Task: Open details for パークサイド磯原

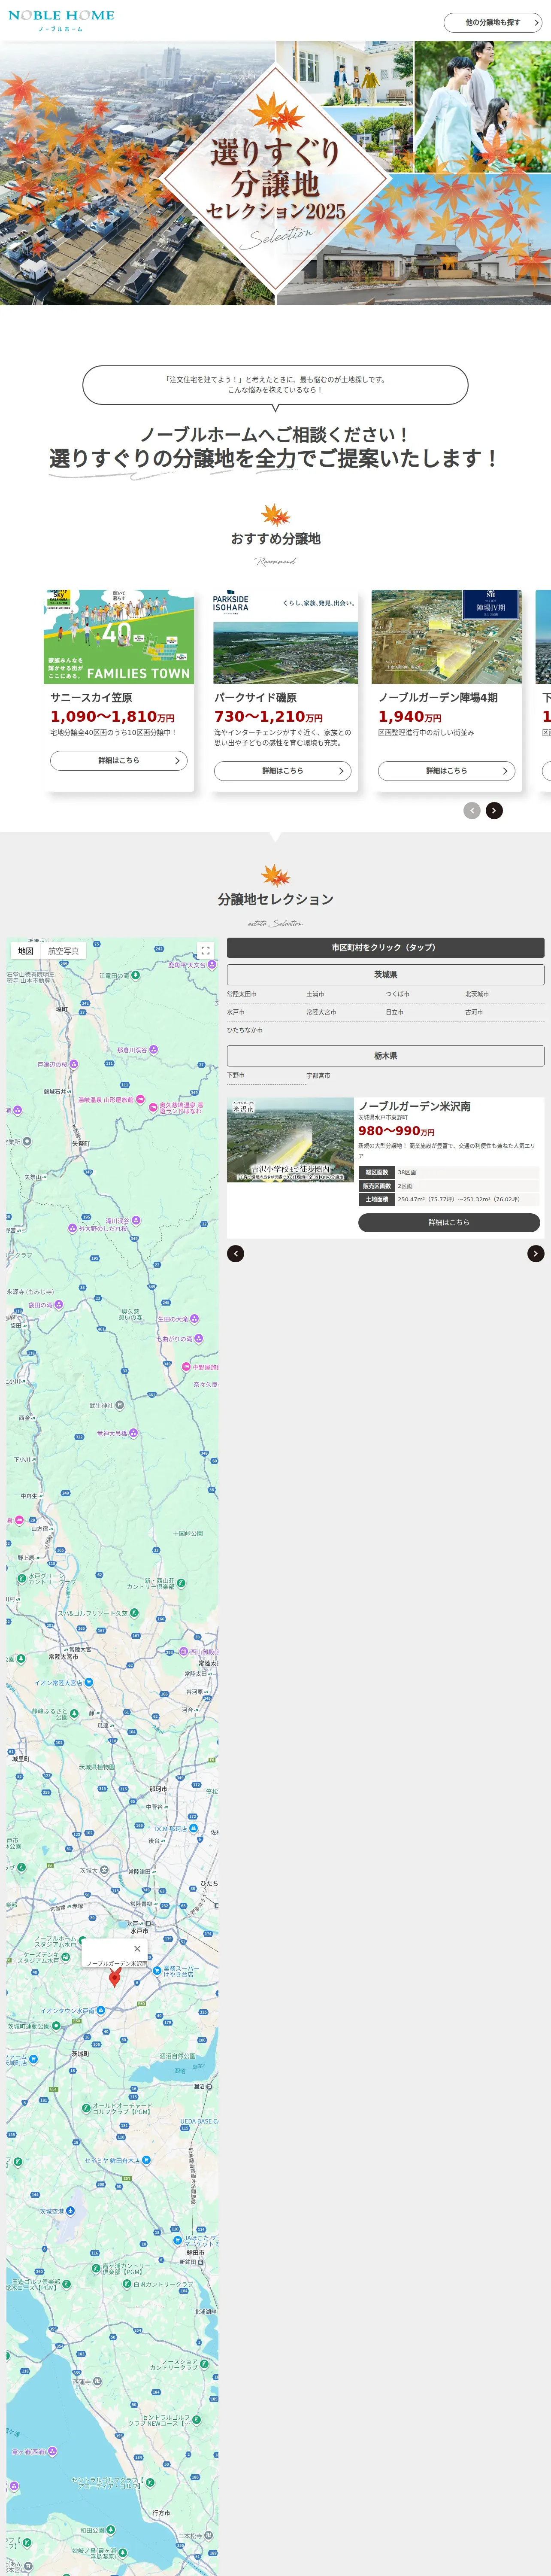Action: (x=283, y=771)
